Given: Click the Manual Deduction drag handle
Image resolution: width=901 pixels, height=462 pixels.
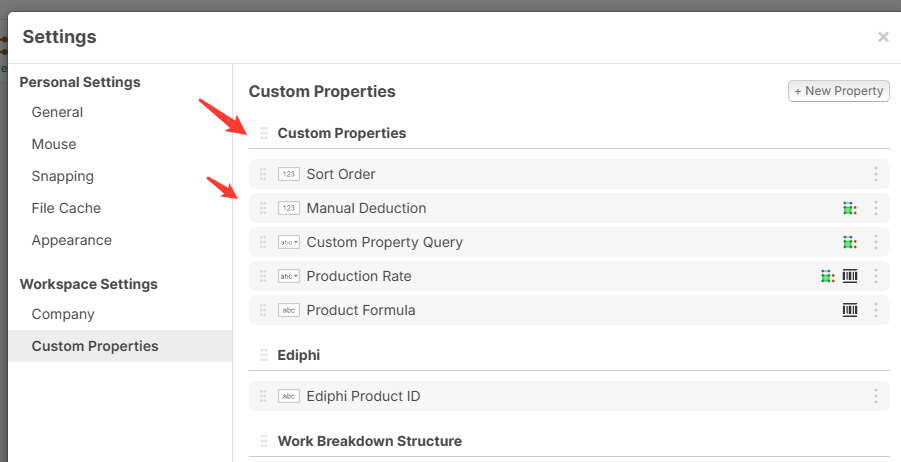Looking at the screenshot, I should [263, 208].
